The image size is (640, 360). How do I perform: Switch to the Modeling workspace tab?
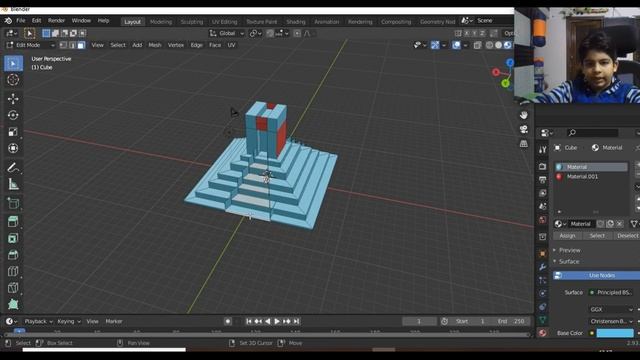click(x=161, y=22)
